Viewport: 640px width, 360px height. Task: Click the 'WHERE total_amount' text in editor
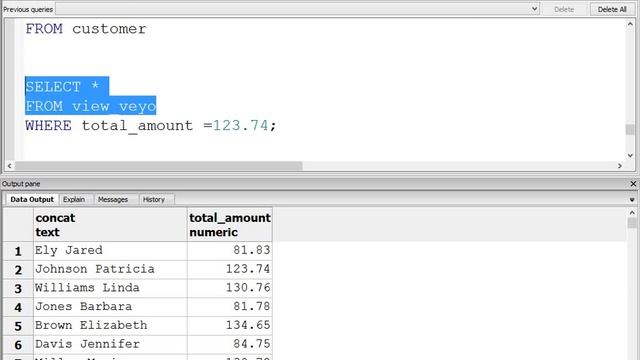click(109, 126)
